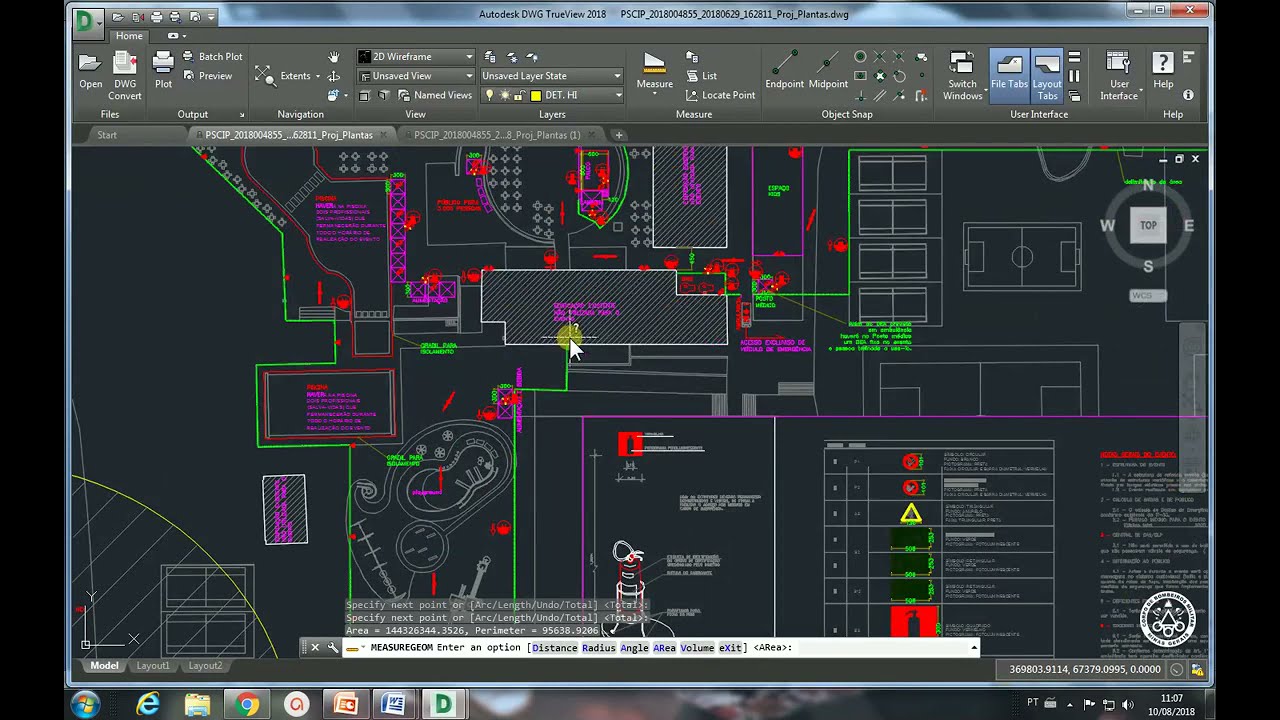Open the Start file tab
The image size is (1280, 720).
107,135
